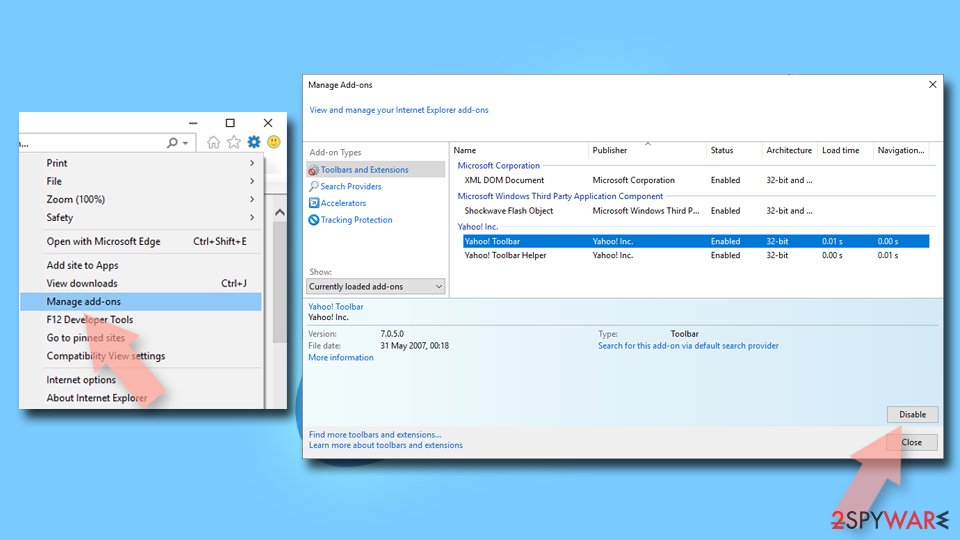
Task: Open Find more toolbars and extensions link
Action: pos(375,435)
